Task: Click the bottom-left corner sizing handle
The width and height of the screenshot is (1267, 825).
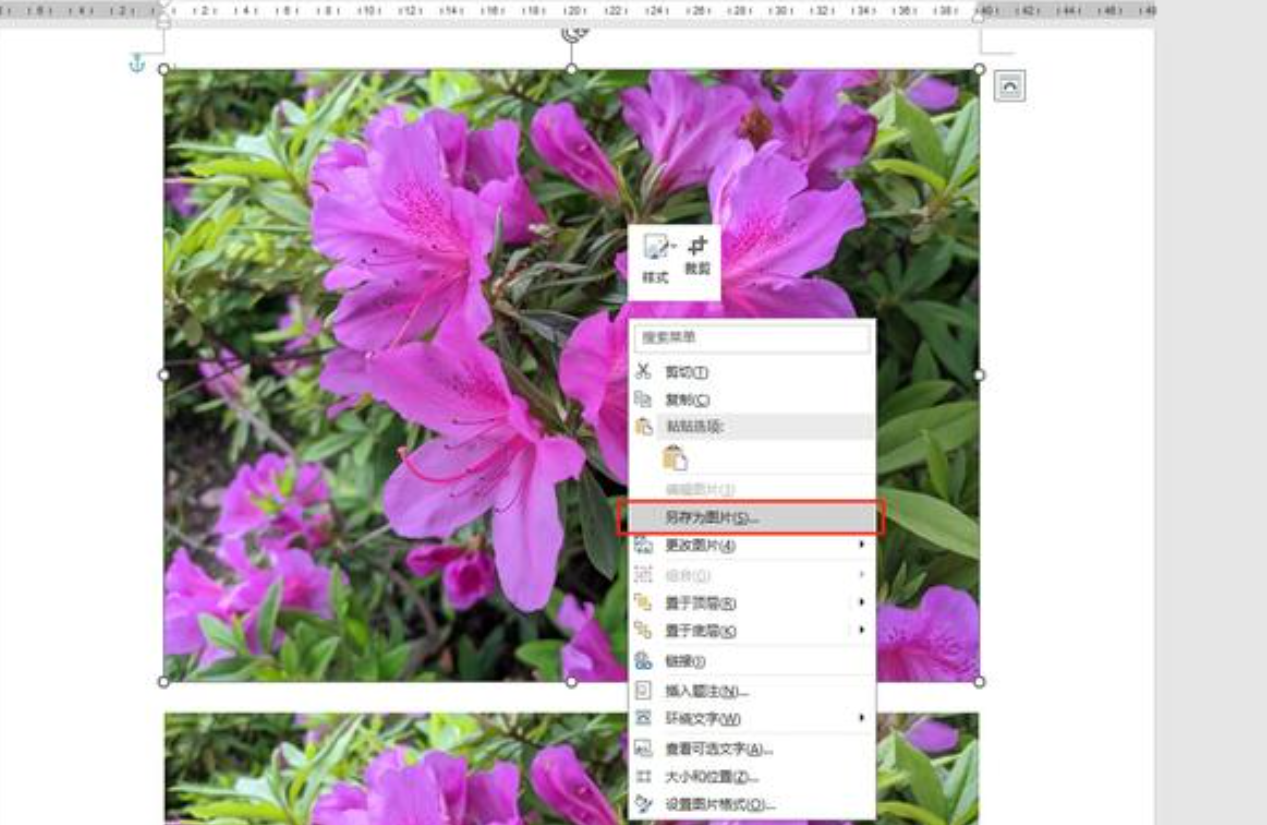Action: (x=164, y=682)
